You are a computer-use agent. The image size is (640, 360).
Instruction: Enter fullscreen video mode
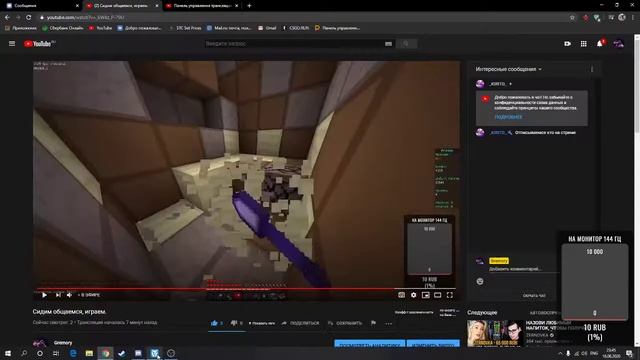[449, 295]
